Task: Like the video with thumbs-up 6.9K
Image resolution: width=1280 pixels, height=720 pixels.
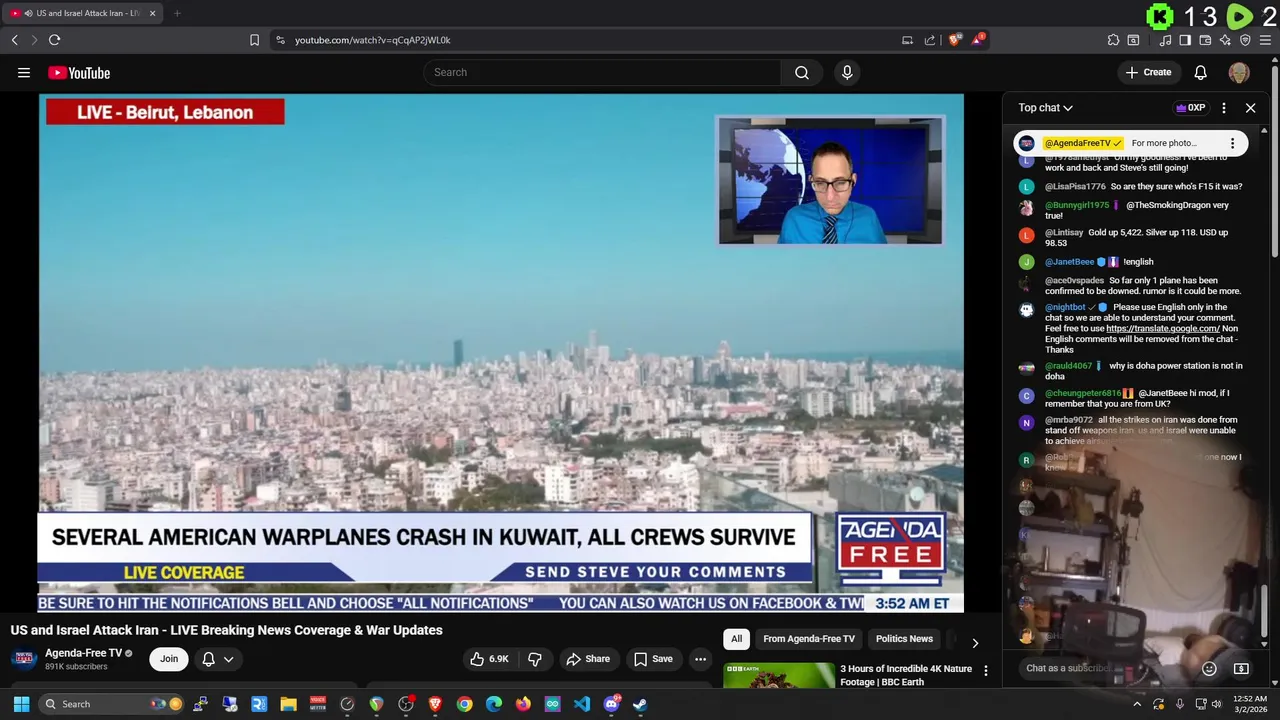Action: [489, 659]
